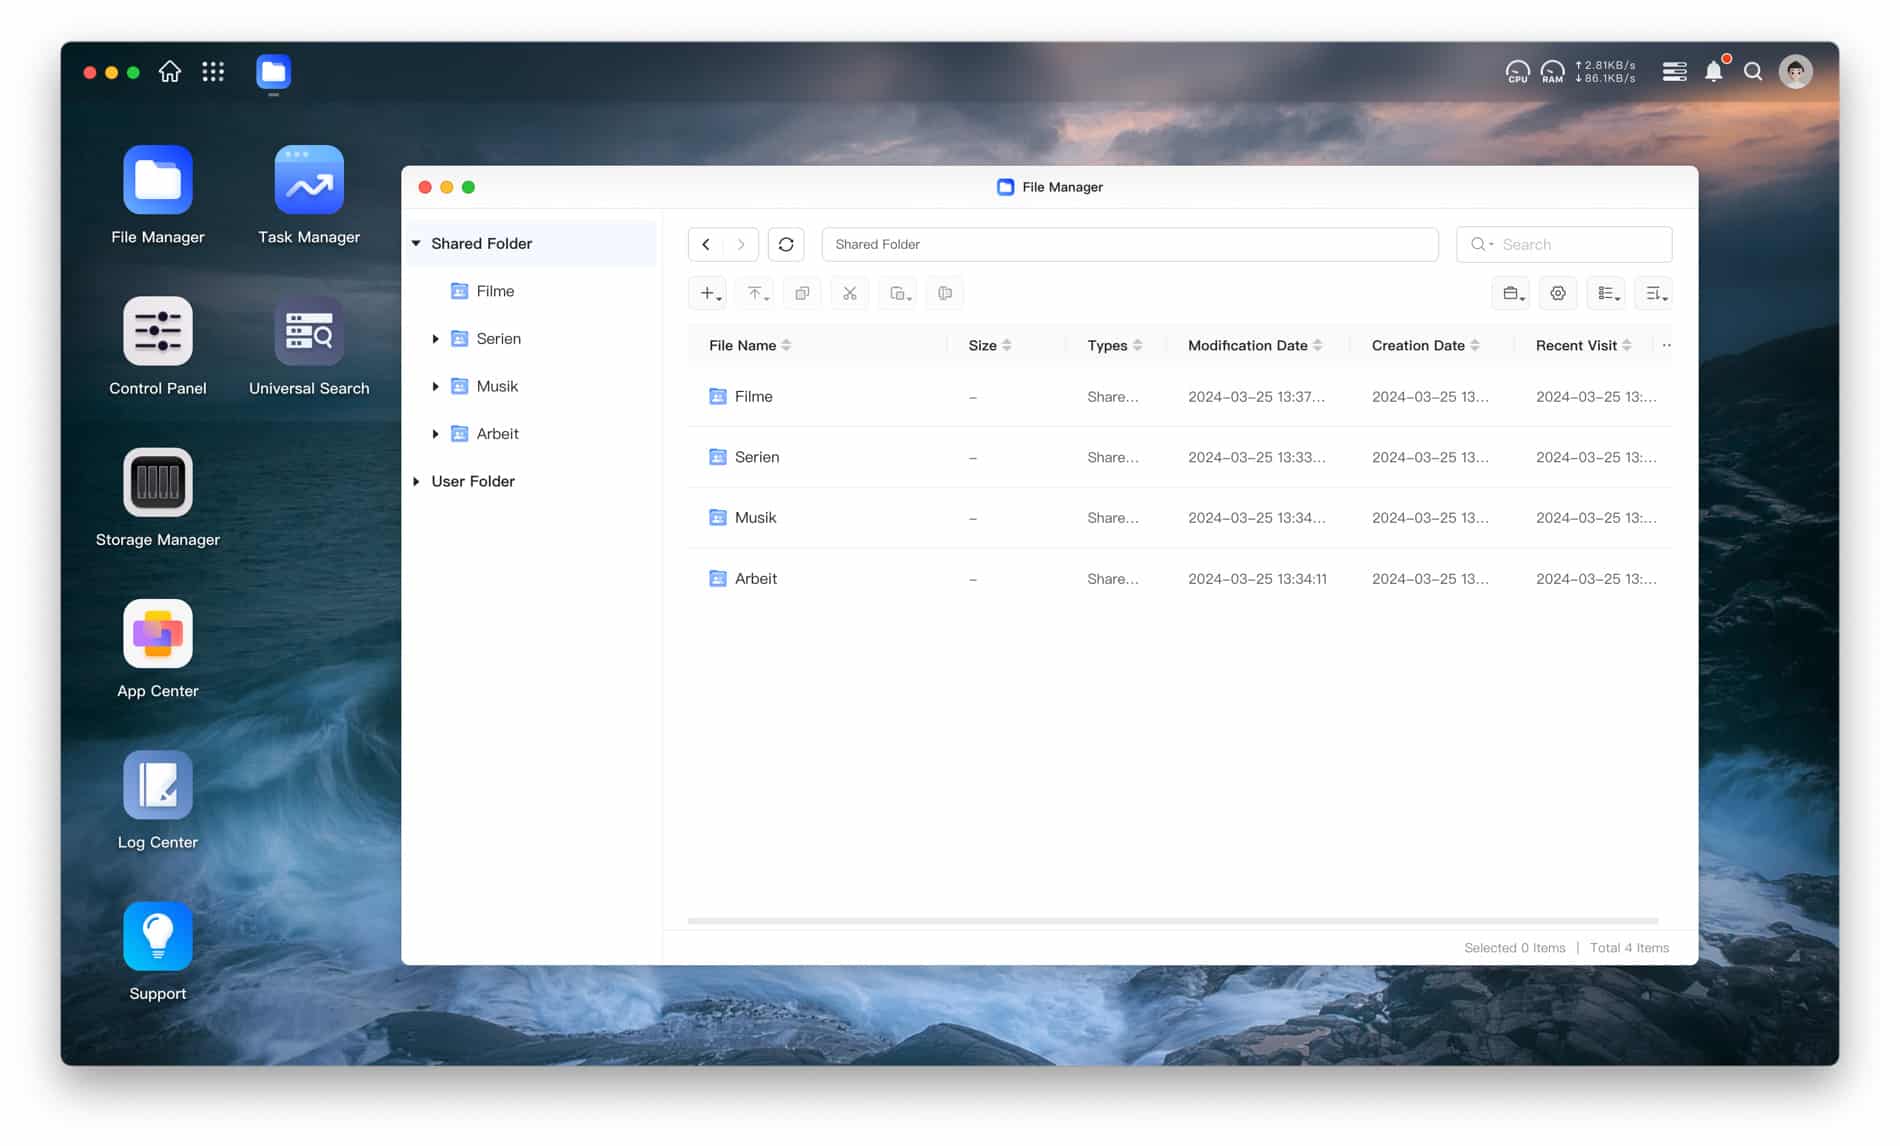The height and width of the screenshot is (1146, 1900).
Task: Select Arbeit in sidebar tree
Action: (497, 434)
